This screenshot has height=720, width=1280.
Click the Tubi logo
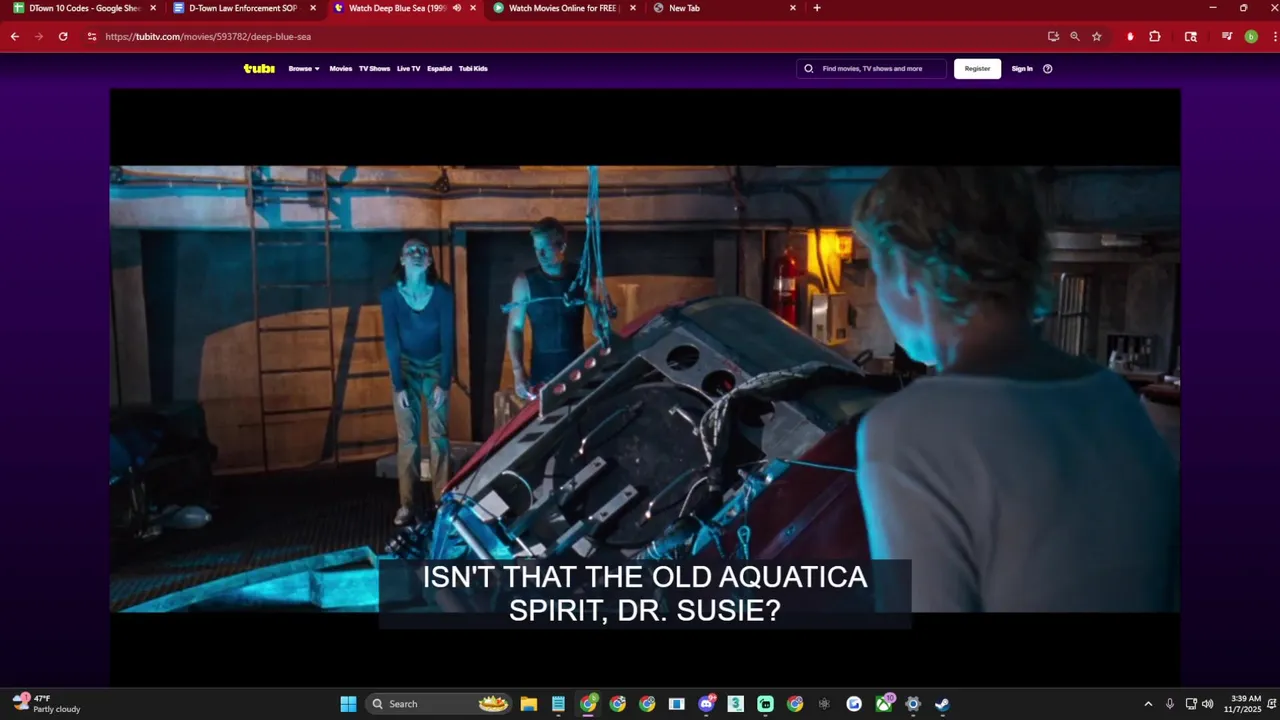259,69
